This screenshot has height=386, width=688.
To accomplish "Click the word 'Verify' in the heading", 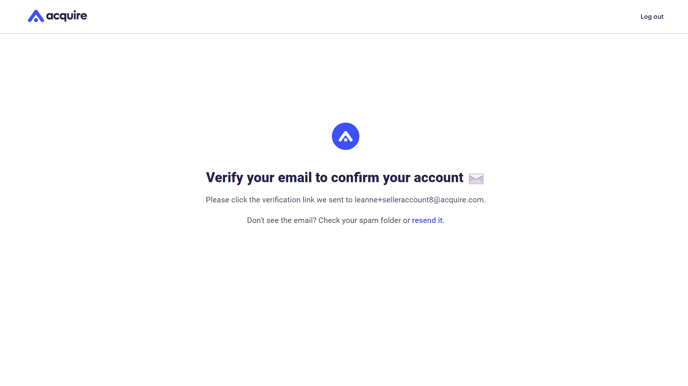I will coord(224,178).
